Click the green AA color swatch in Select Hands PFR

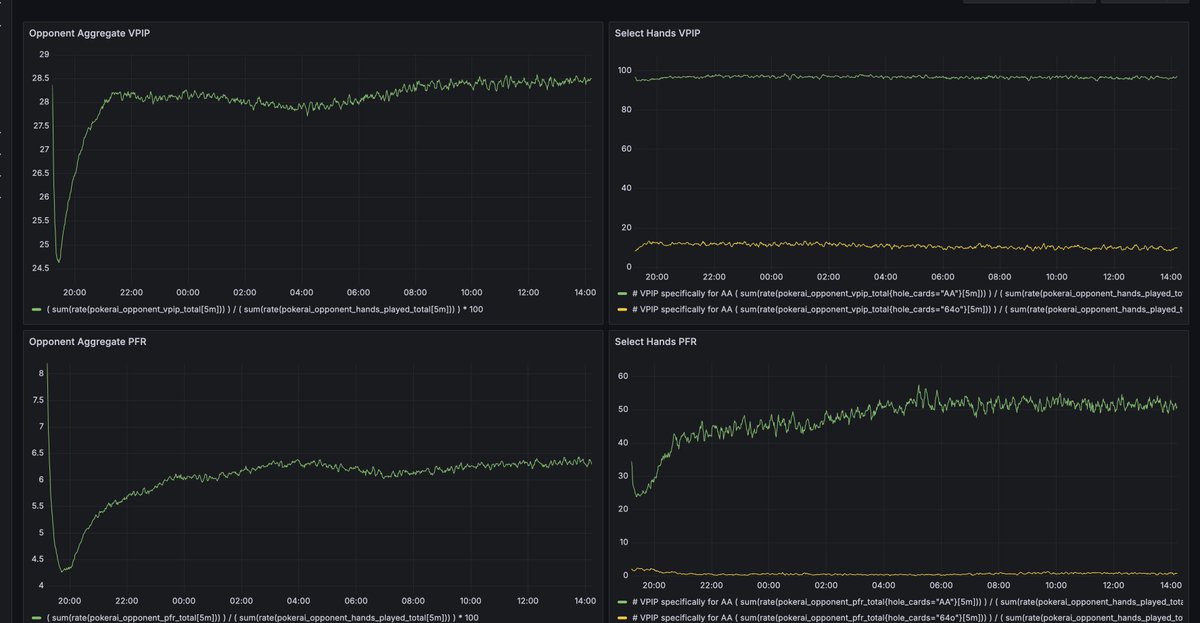coord(622,602)
